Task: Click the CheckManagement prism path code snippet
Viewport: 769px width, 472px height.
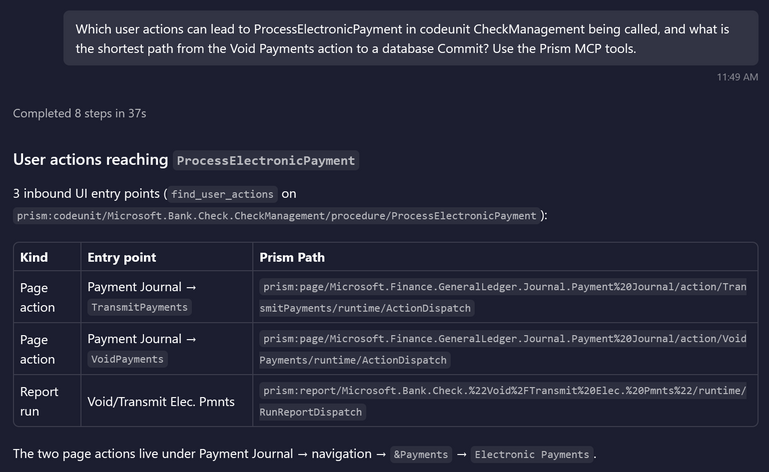Action: (x=277, y=216)
